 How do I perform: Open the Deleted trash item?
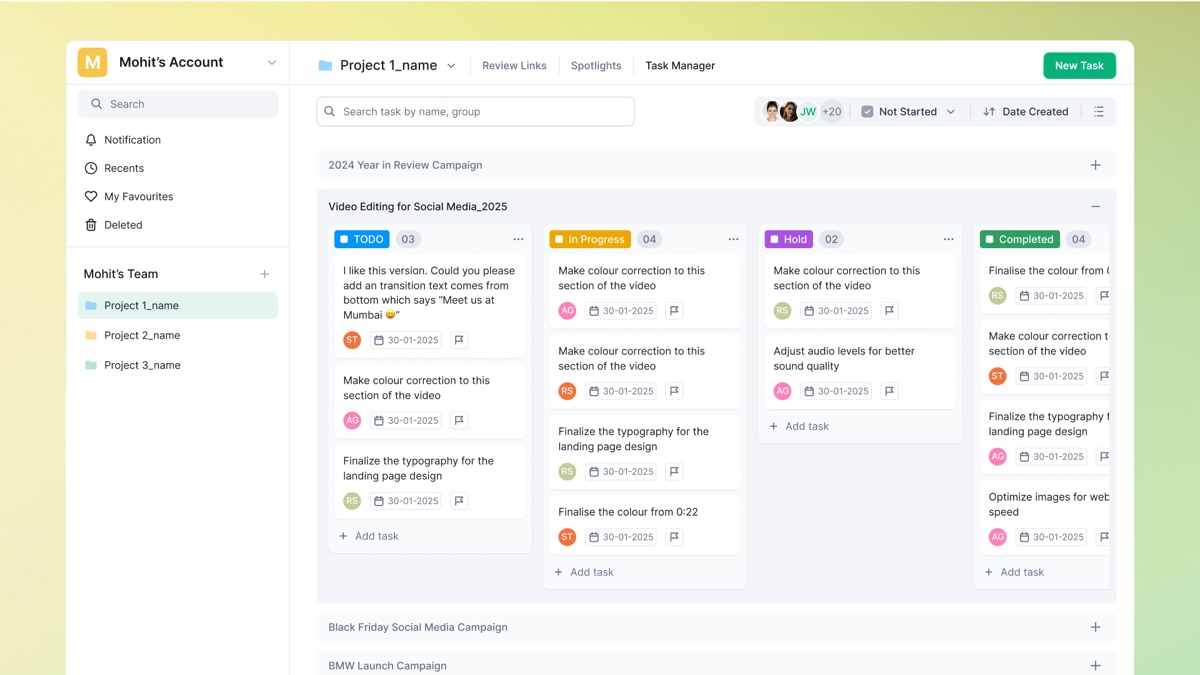pyautogui.click(x=113, y=225)
